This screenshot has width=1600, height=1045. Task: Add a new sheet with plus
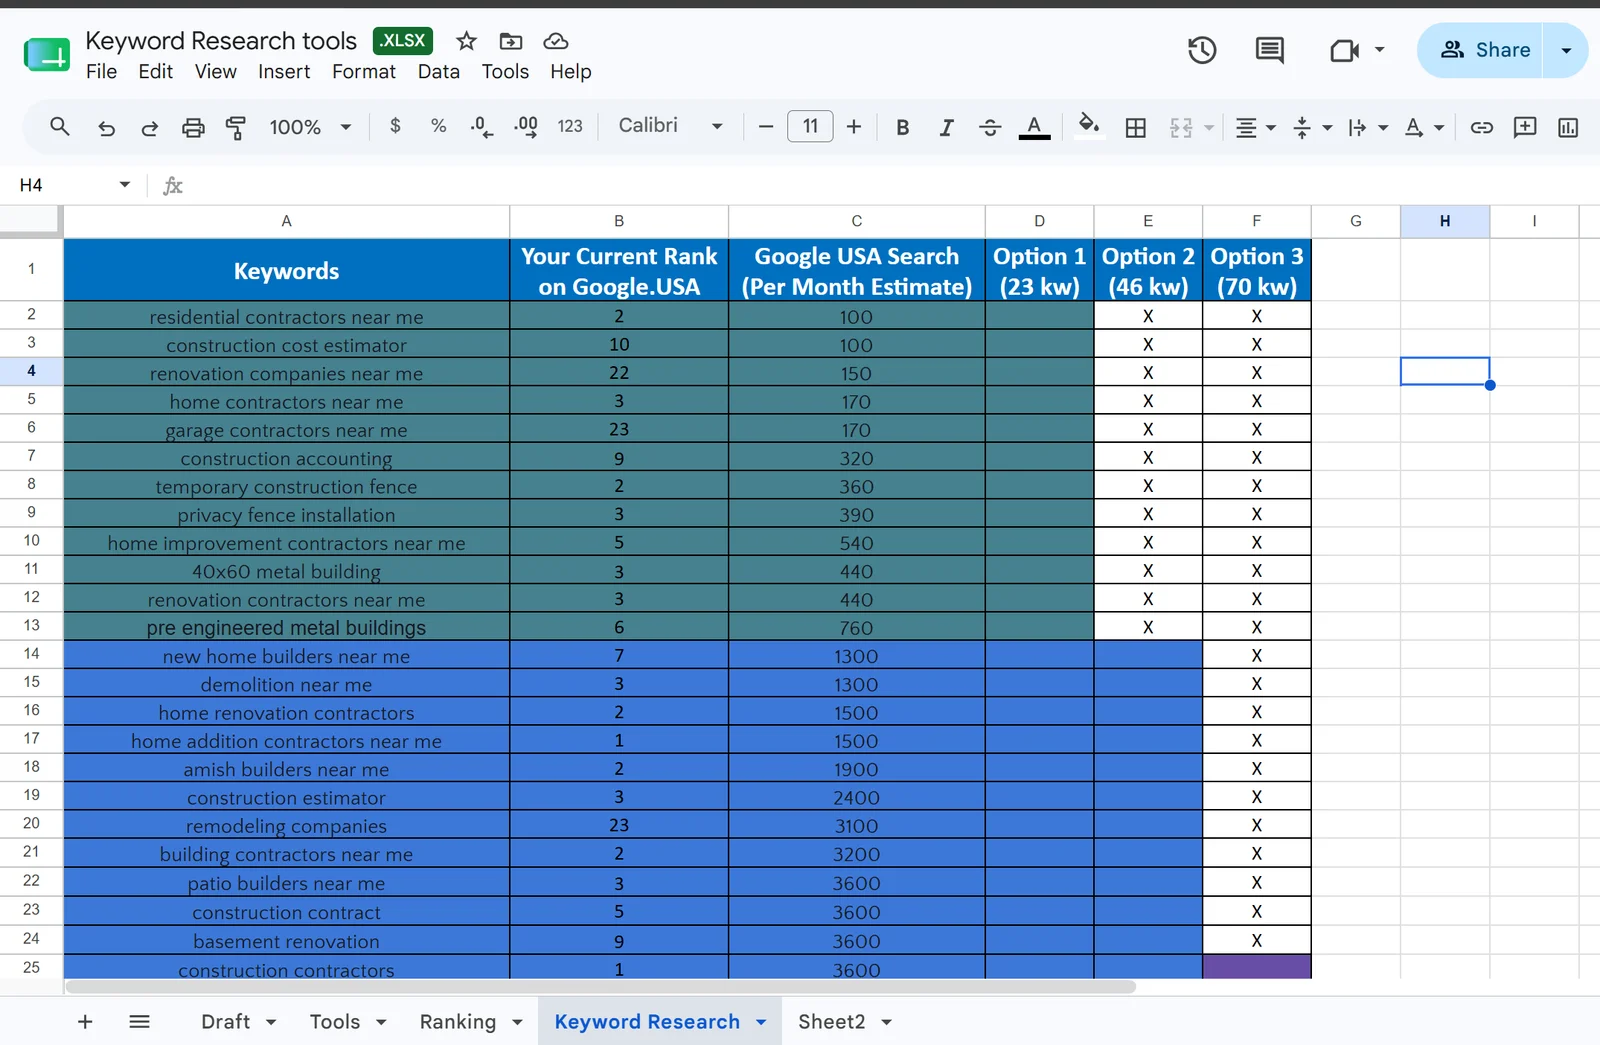(x=85, y=1021)
